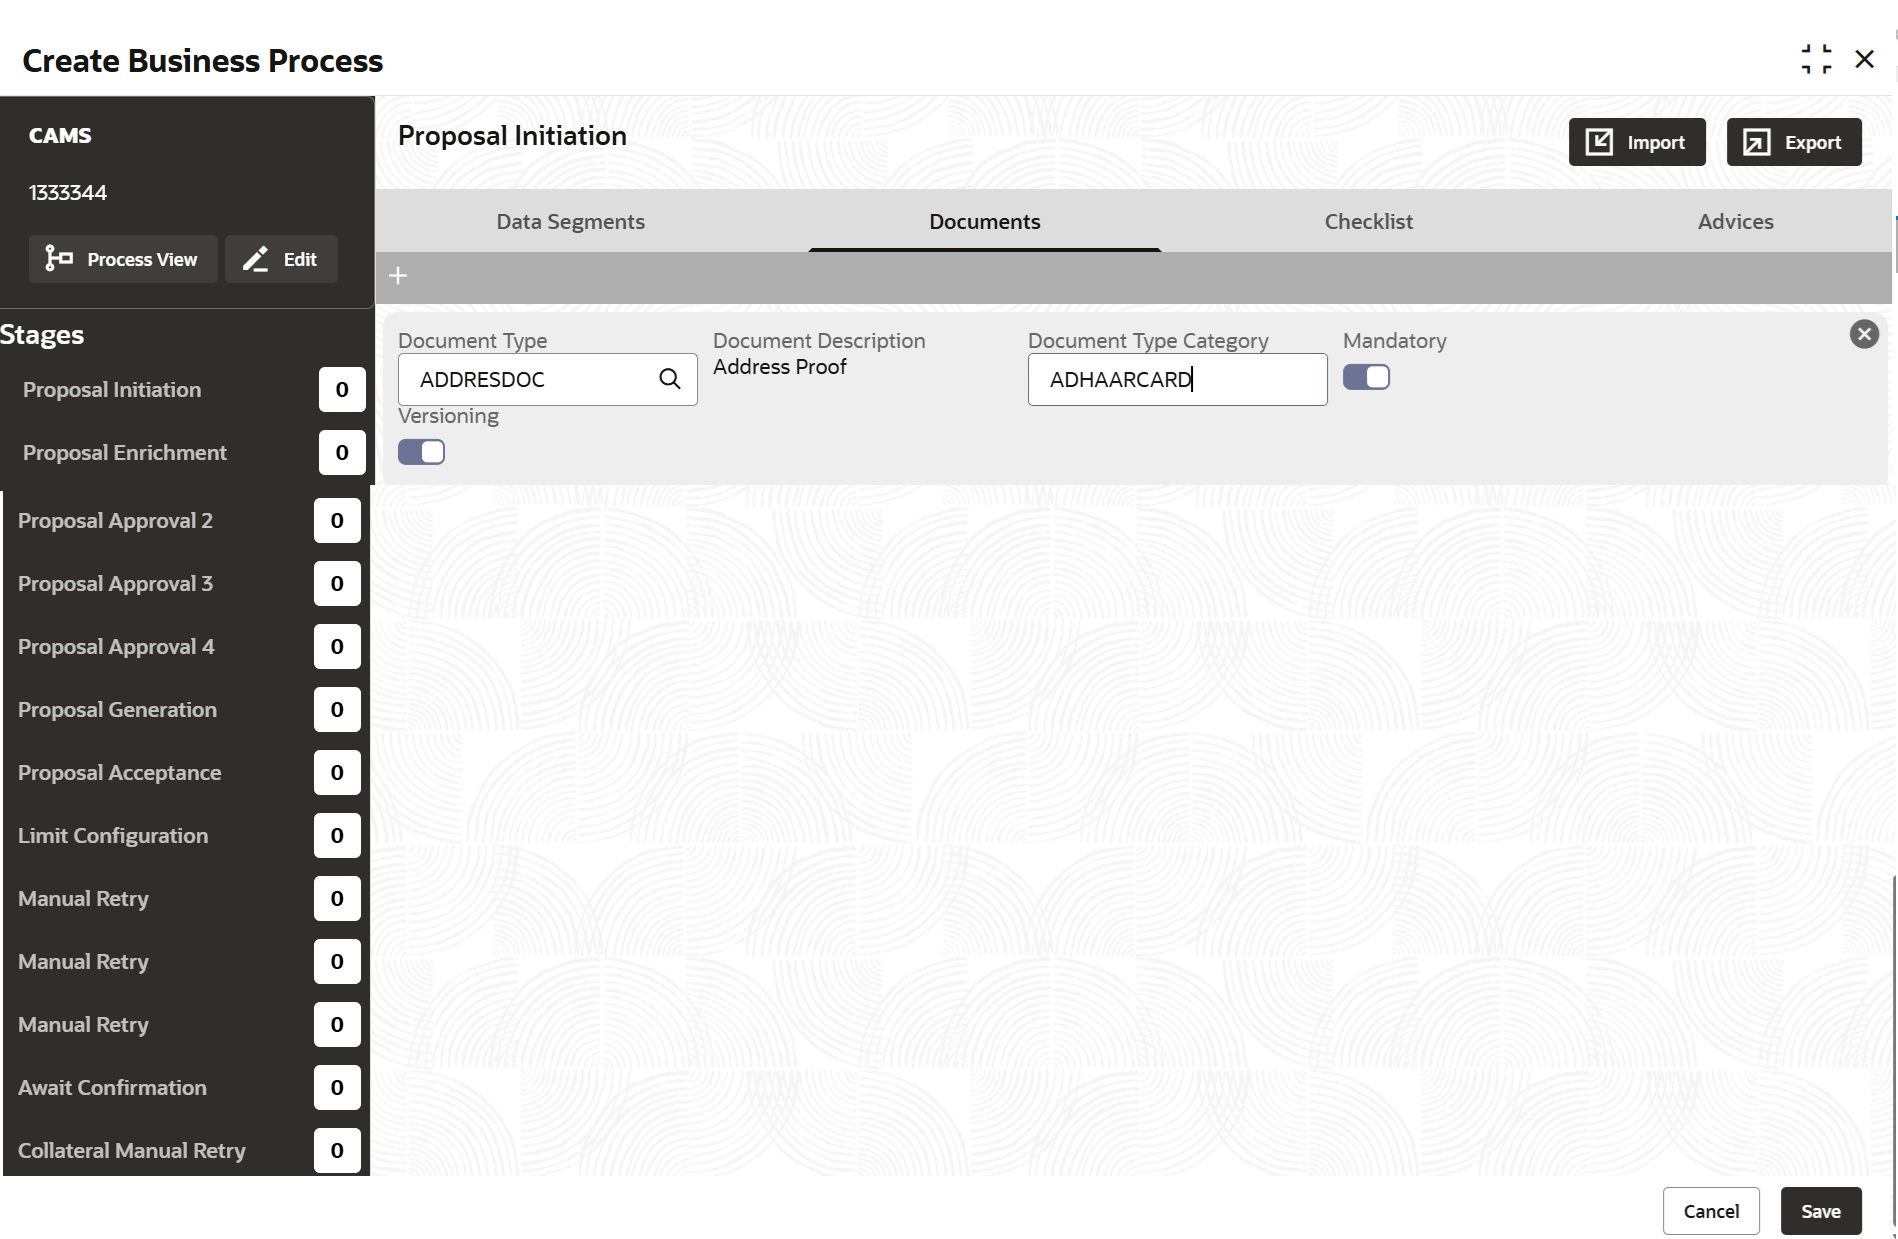Click the count badge beside Proposal Initiation stage
The height and width of the screenshot is (1239, 1898).
pos(342,390)
